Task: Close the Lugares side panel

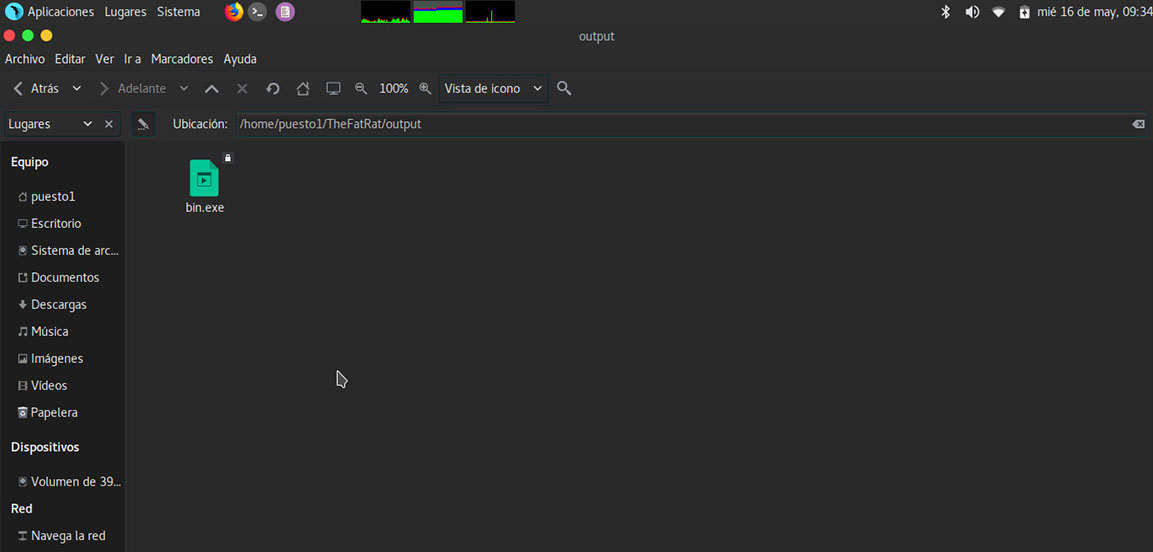Action: point(109,124)
